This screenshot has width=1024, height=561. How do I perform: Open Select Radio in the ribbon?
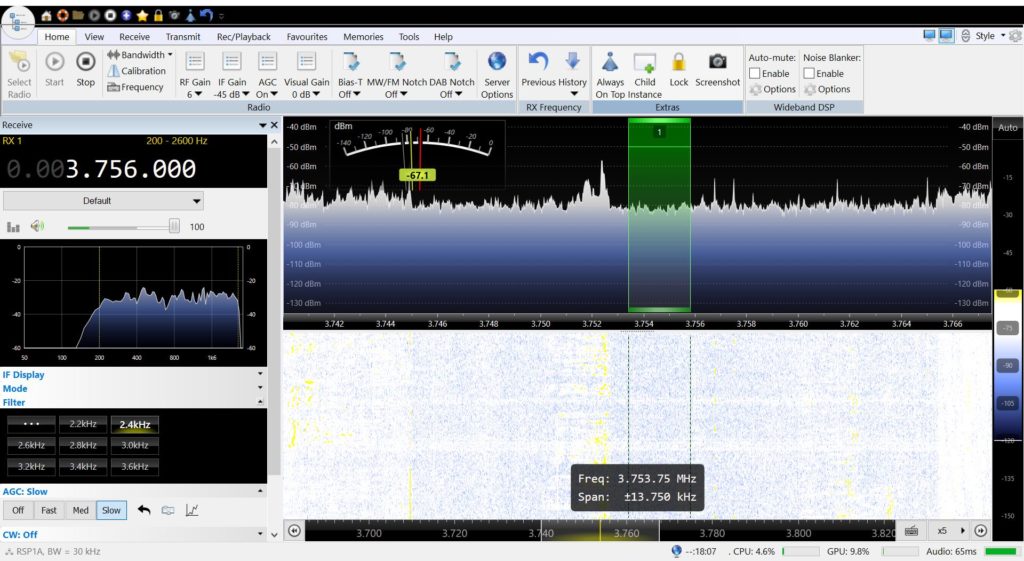click(x=19, y=74)
